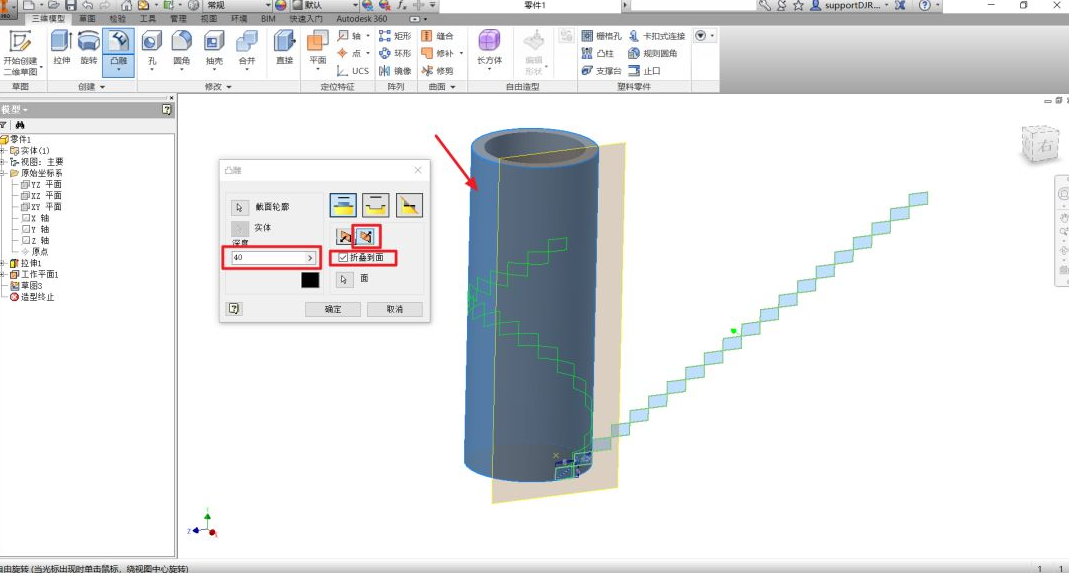Select Rectangular pattern (矩形)
Screen dimensions: 1069x573
pos(395,35)
